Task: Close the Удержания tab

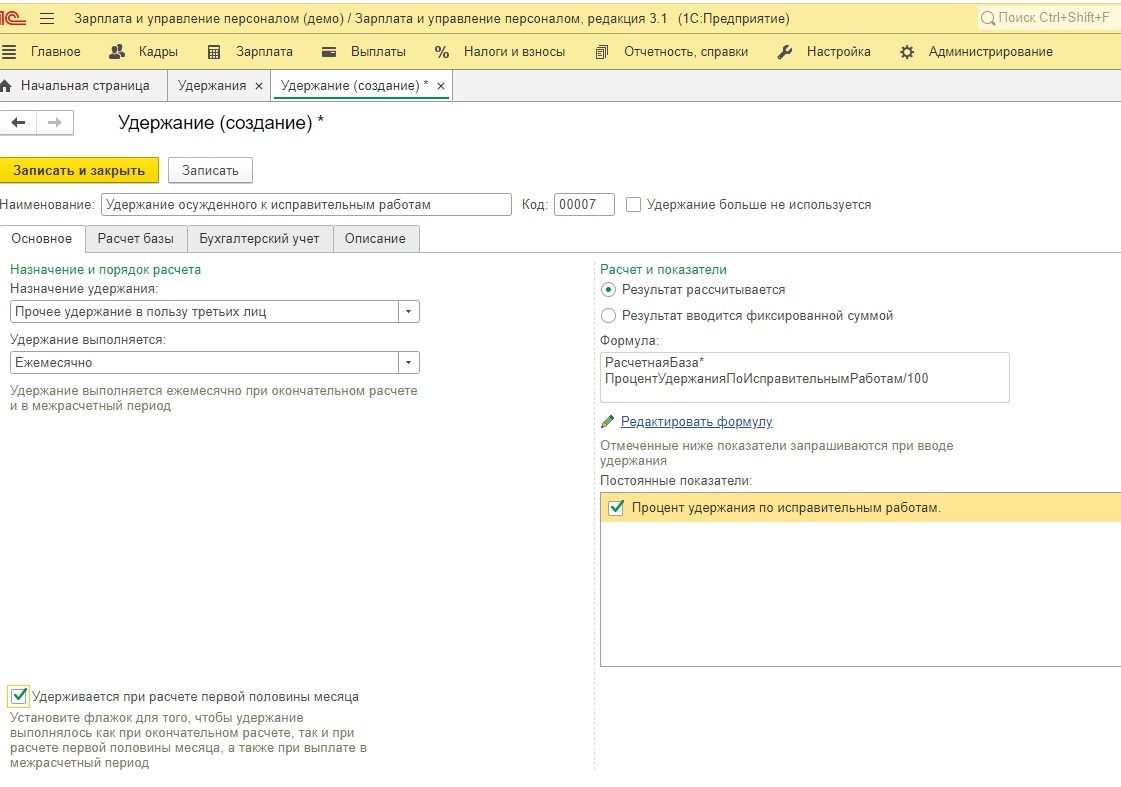Action: coord(259,86)
